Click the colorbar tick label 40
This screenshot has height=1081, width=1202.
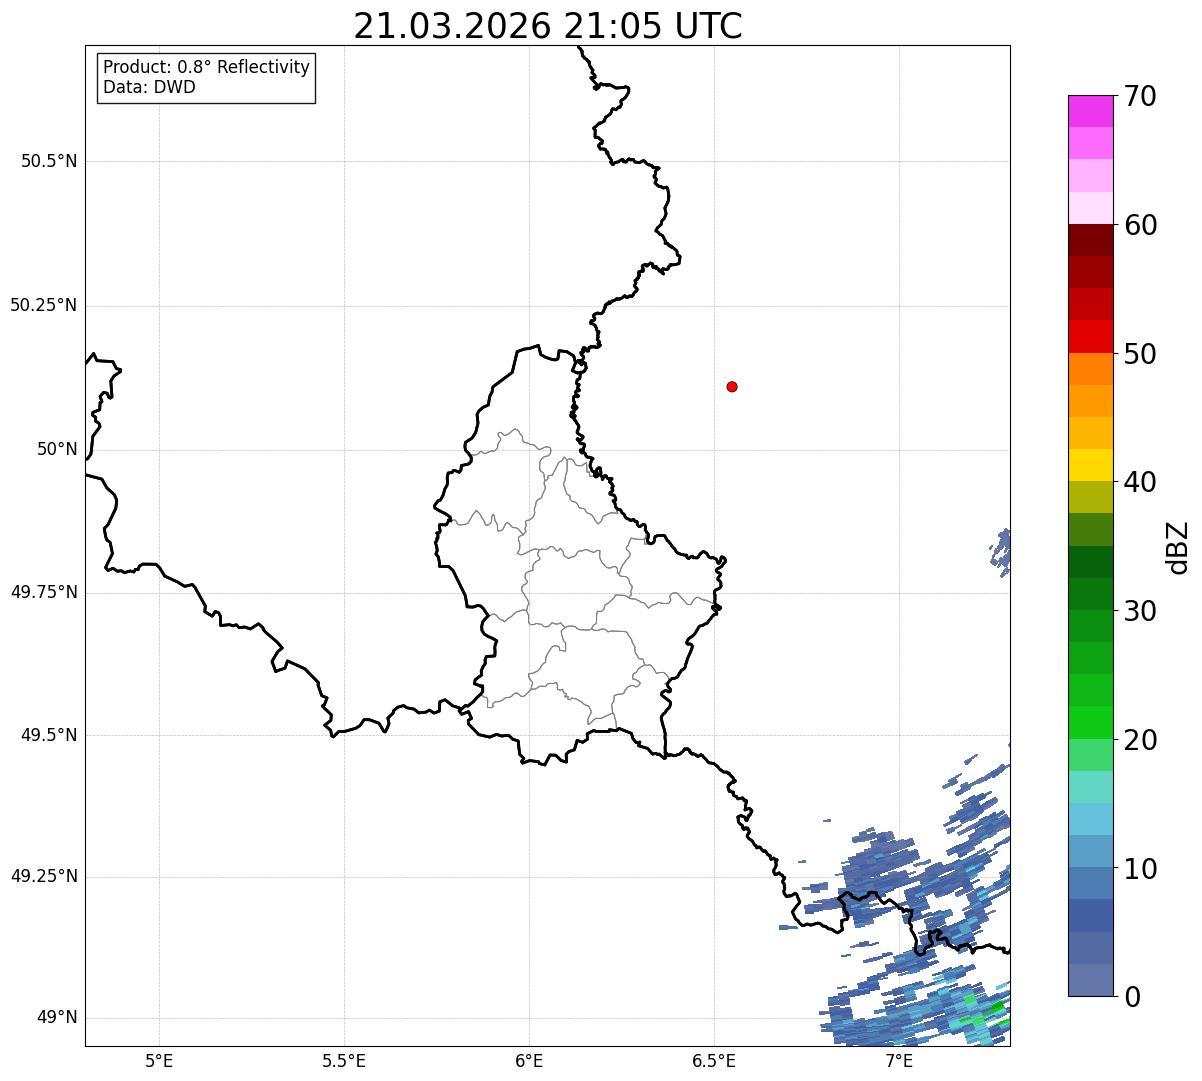(1140, 482)
